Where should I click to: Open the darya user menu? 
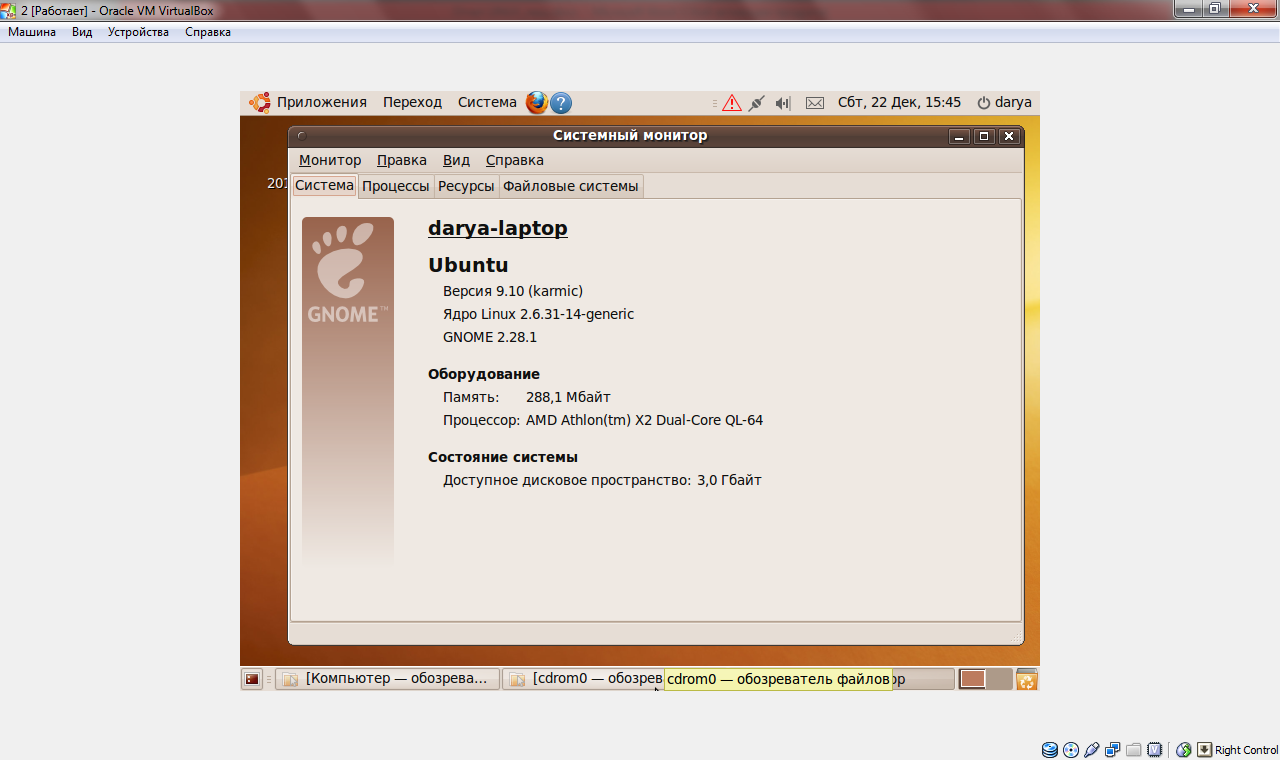coord(1013,102)
